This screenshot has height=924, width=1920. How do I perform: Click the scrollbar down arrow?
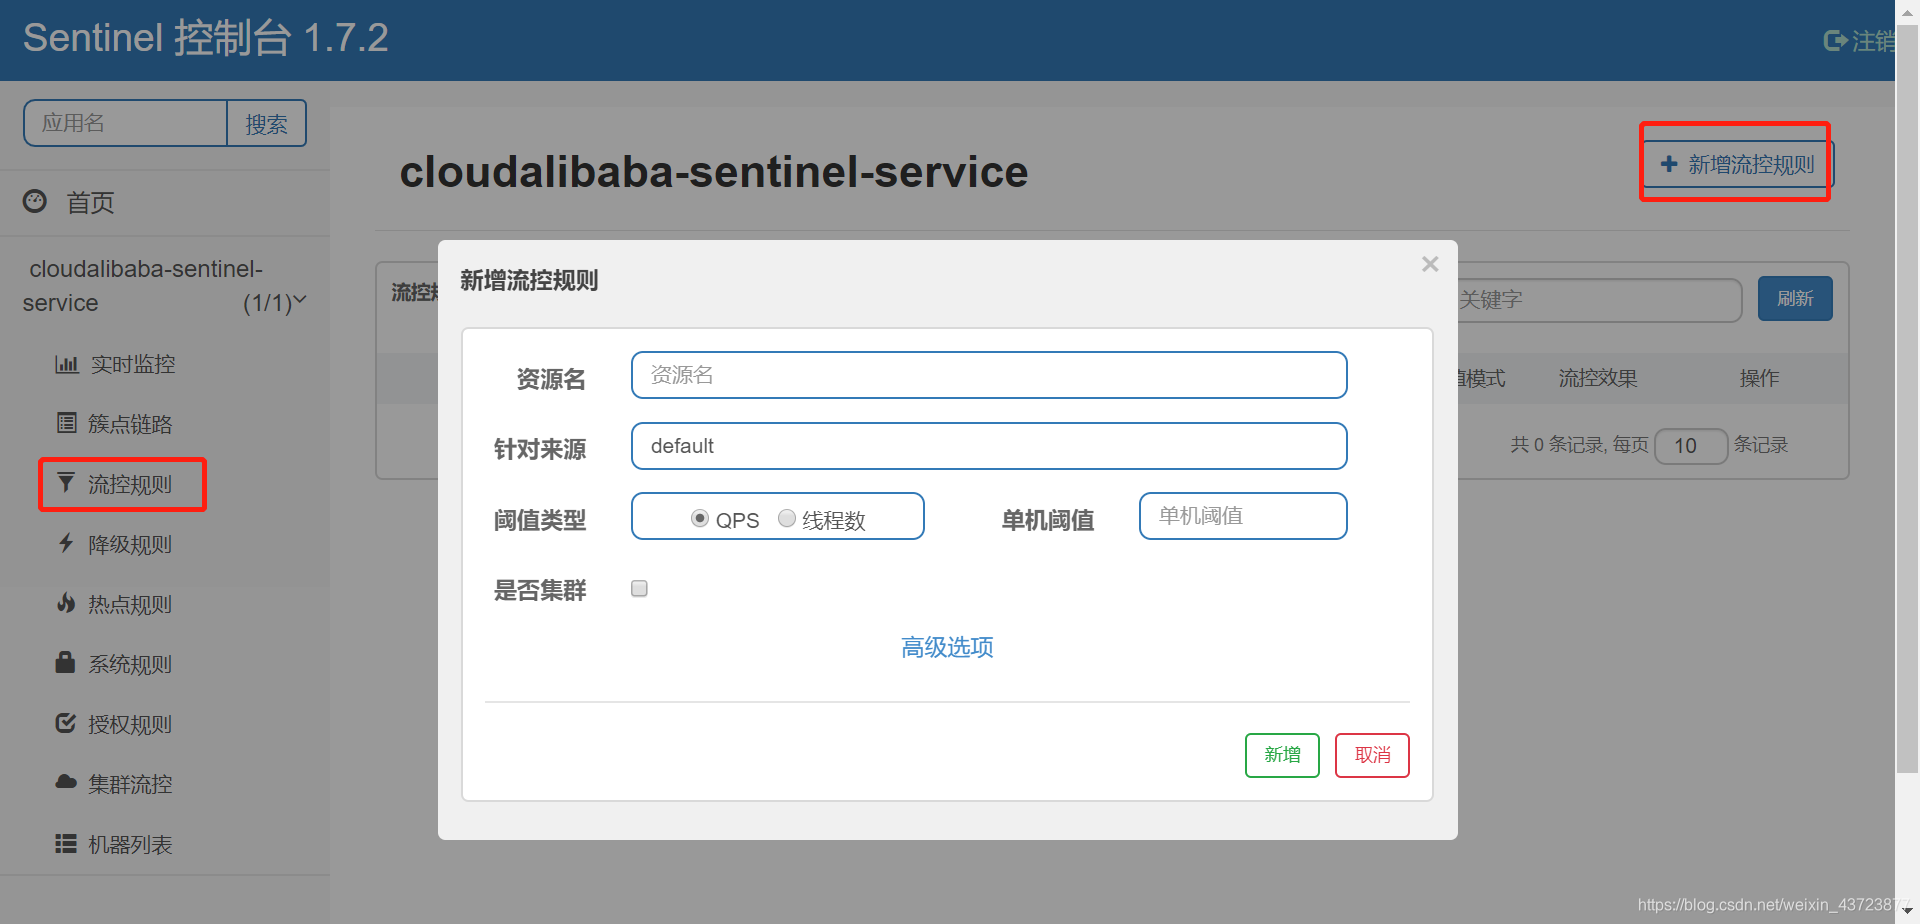[1907, 911]
